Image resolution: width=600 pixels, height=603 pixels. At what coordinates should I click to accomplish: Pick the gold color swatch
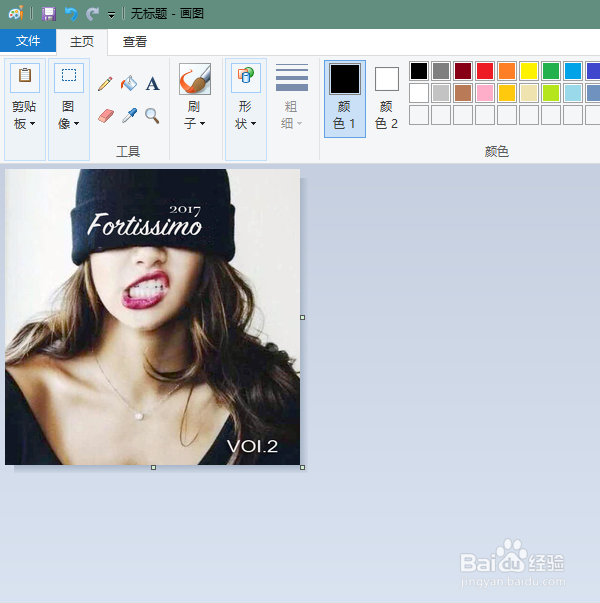coord(507,93)
